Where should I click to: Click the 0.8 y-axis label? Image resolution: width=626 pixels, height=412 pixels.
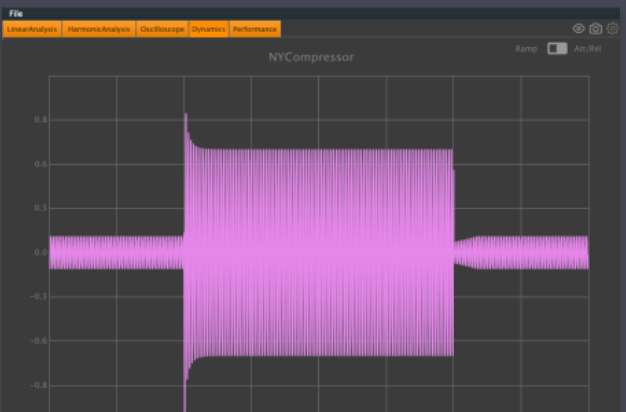(x=41, y=120)
